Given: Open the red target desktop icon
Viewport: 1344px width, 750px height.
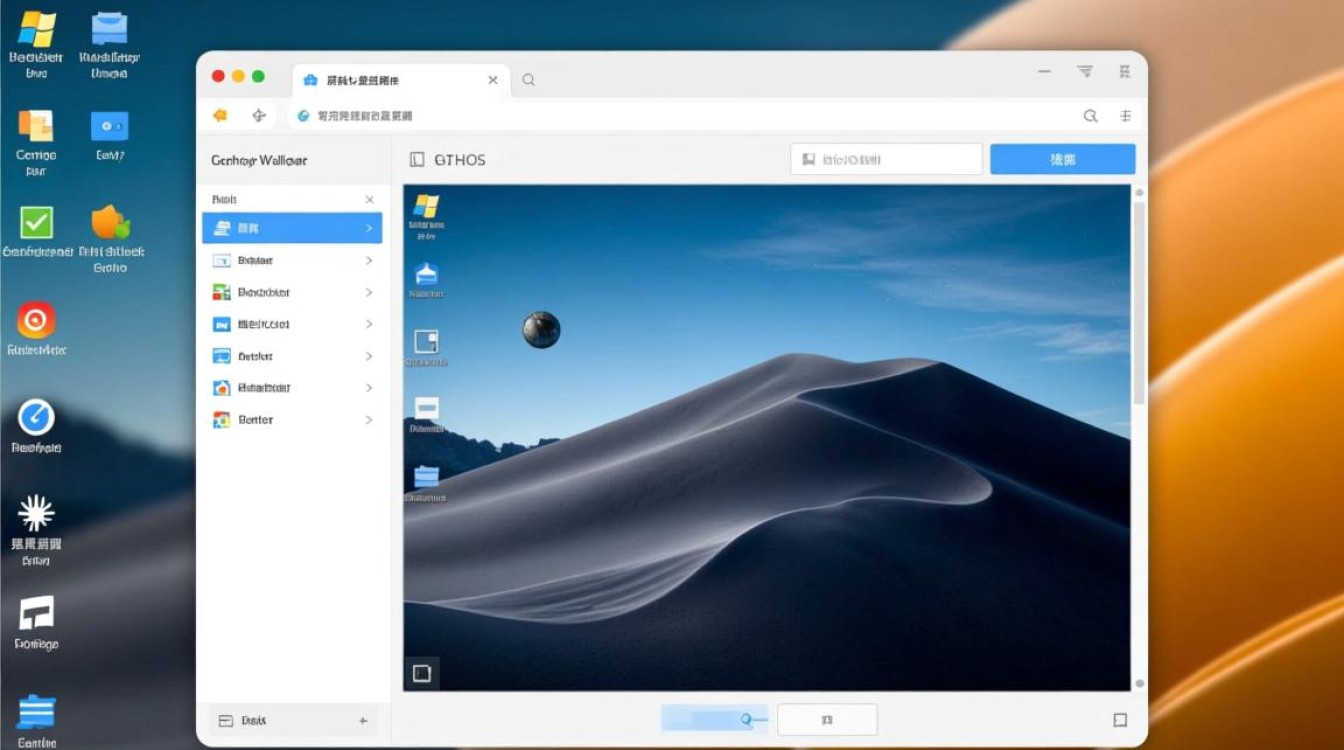Looking at the screenshot, I should [x=36, y=320].
